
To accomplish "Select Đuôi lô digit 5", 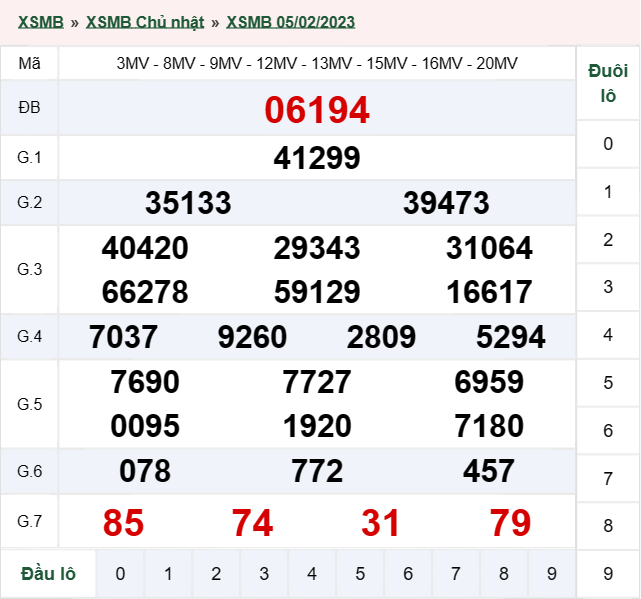I will [x=608, y=383].
